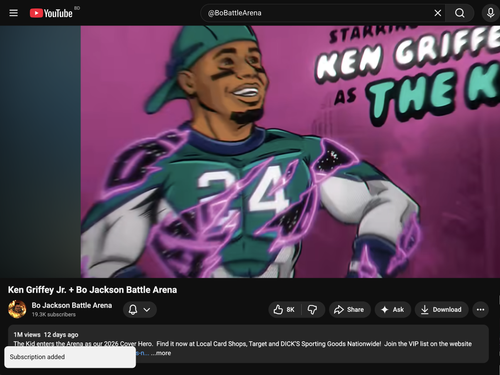Open the hamburger guide menu

pyautogui.click(x=13, y=13)
